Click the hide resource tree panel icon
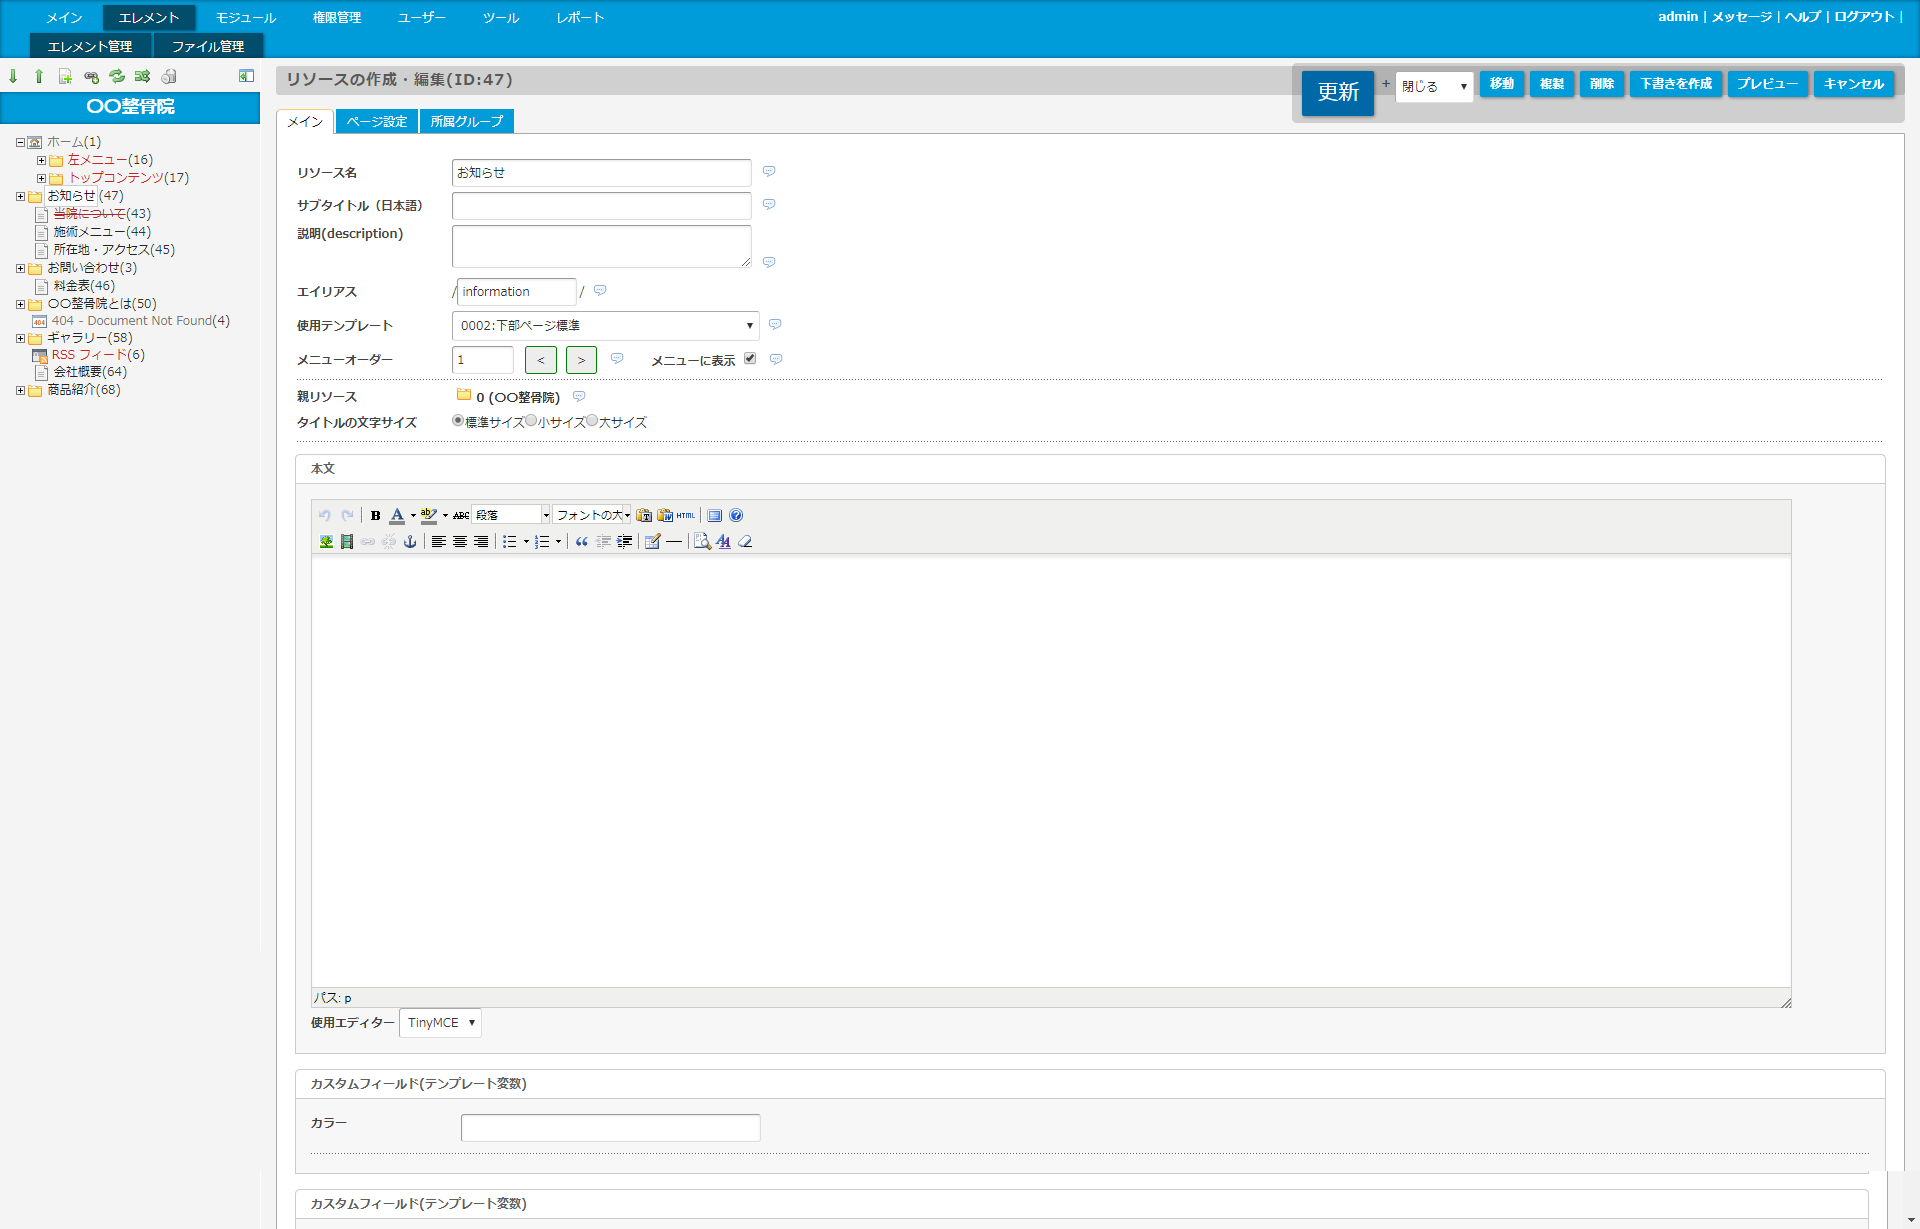The width and height of the screenshot is (1920, 1229). 246,77
